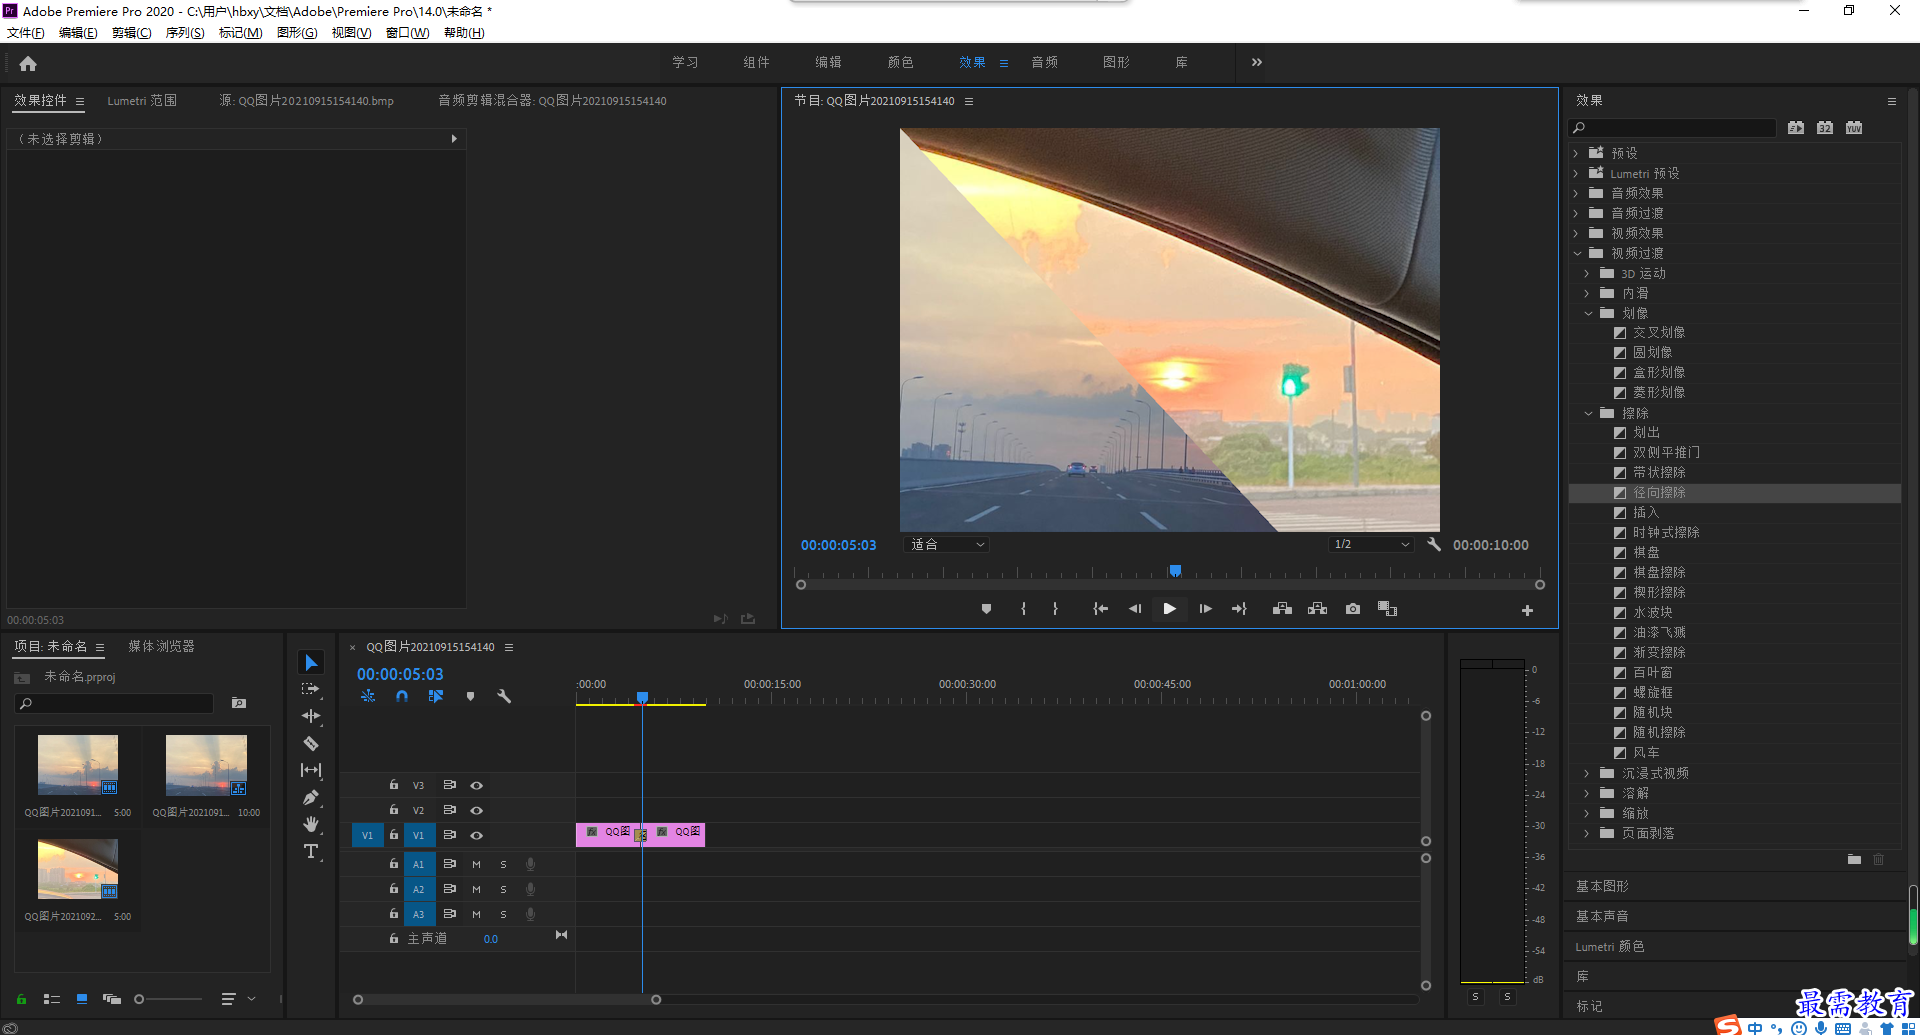
Task: Click the Export Frame camera icon
Action: tap(1353, 609)
